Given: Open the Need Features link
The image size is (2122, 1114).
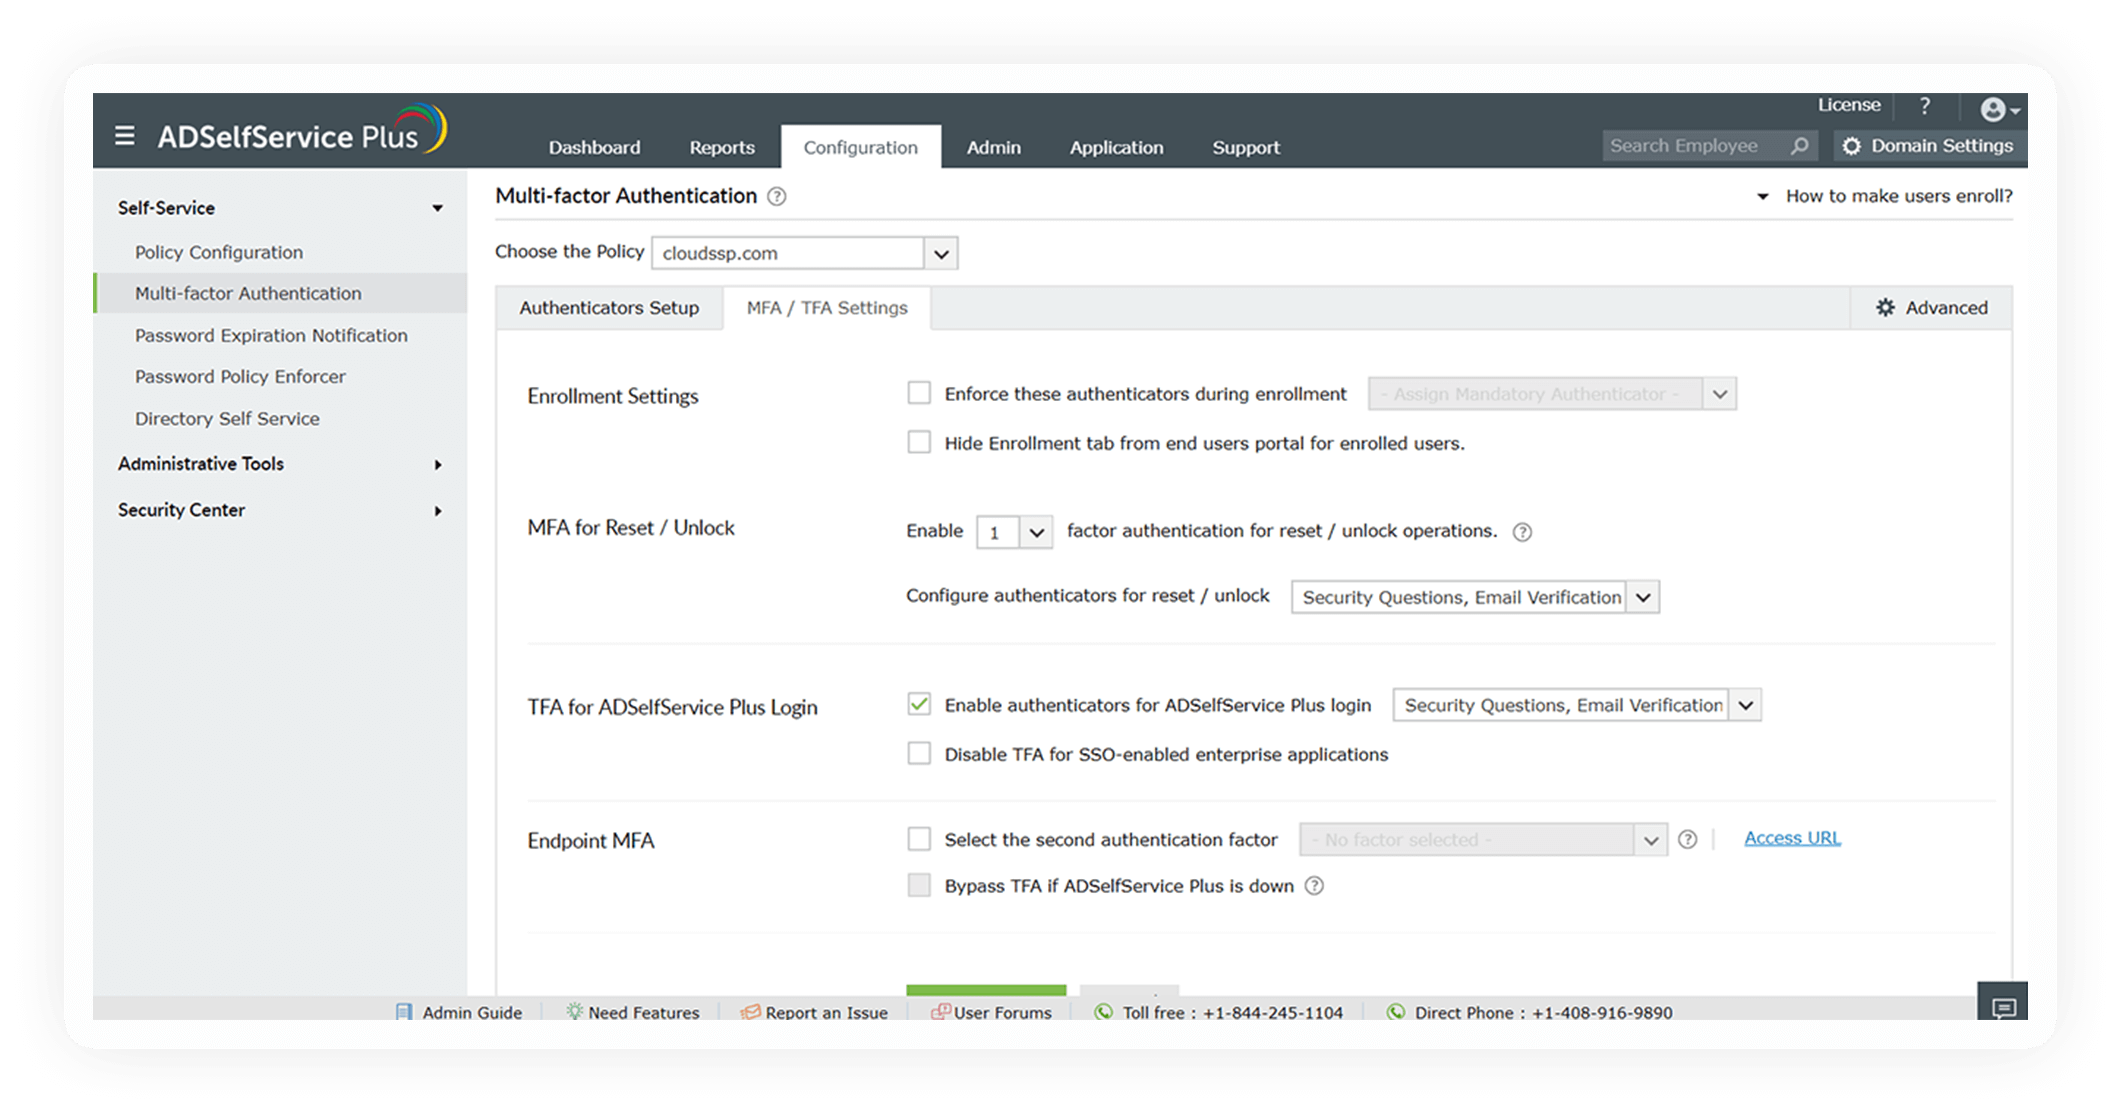Looking at the screenshot, I should pos(644,1012).
